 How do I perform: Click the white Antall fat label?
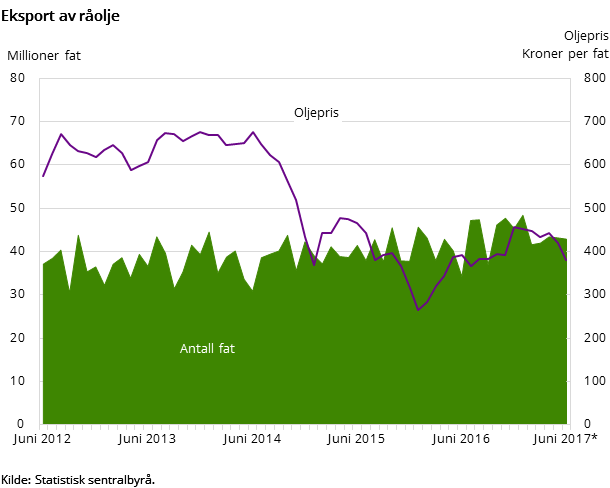click(207, 349)
